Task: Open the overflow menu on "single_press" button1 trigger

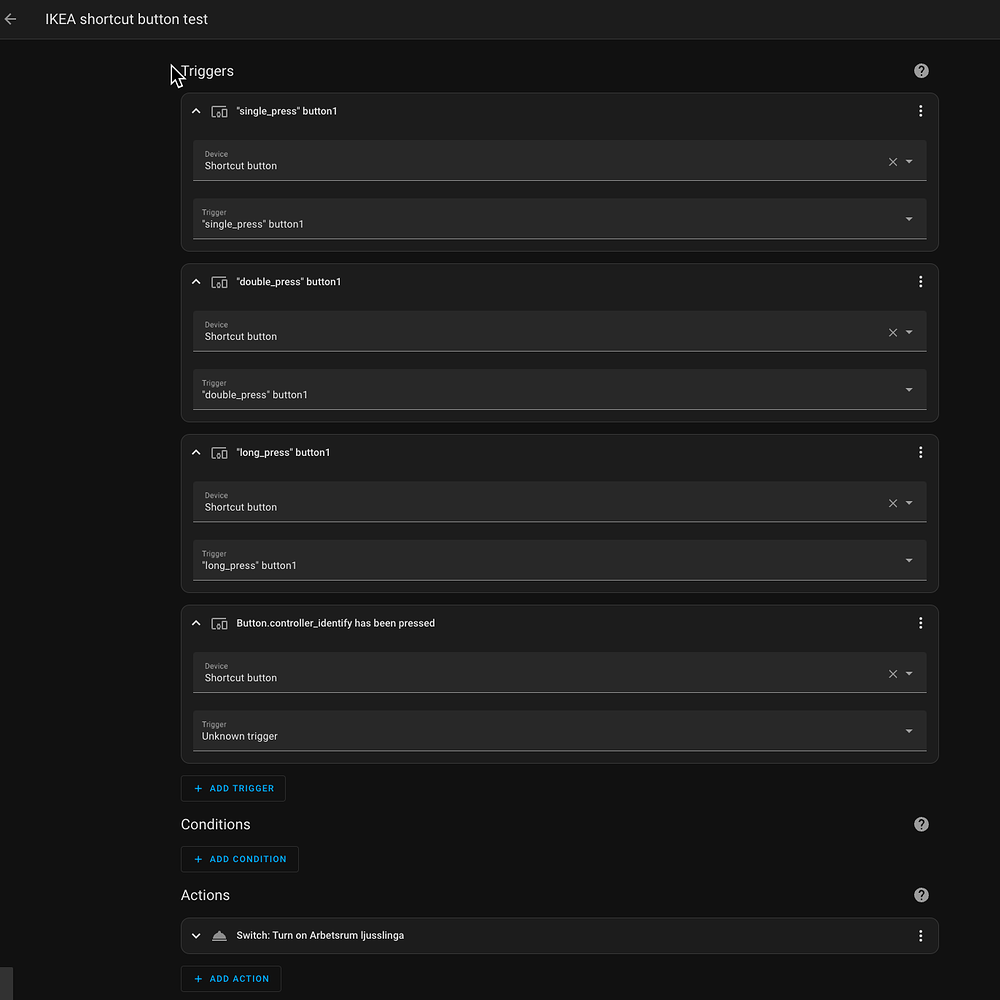Action: [x=920, y=111]
